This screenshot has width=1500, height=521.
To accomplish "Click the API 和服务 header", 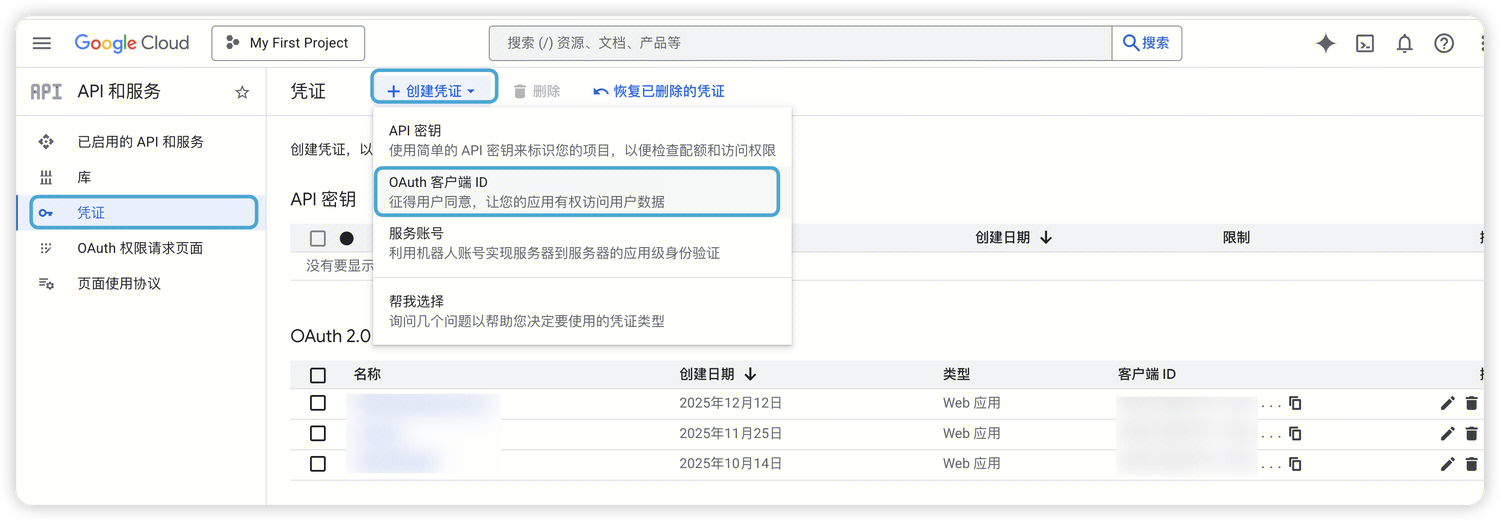I will tap(119, 92).
